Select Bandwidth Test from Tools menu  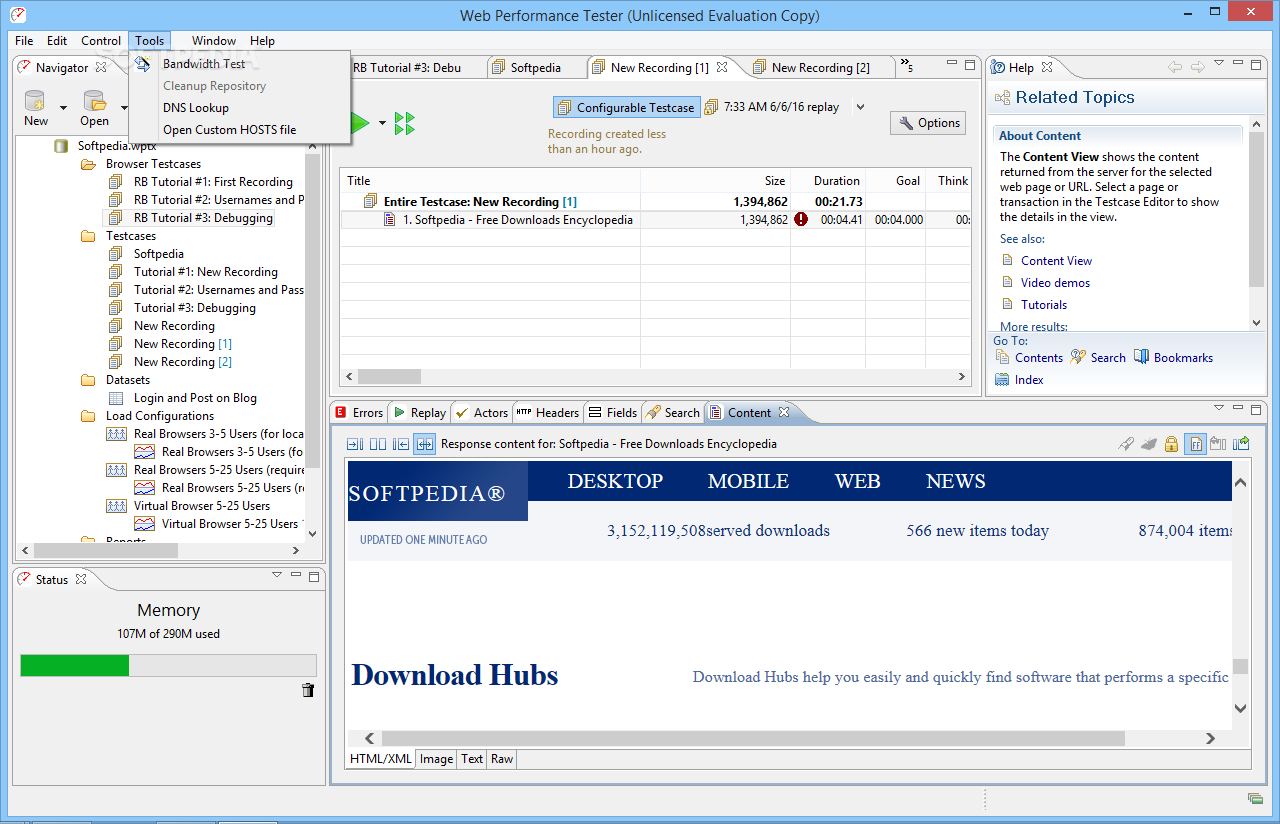[x=204, y=63]
